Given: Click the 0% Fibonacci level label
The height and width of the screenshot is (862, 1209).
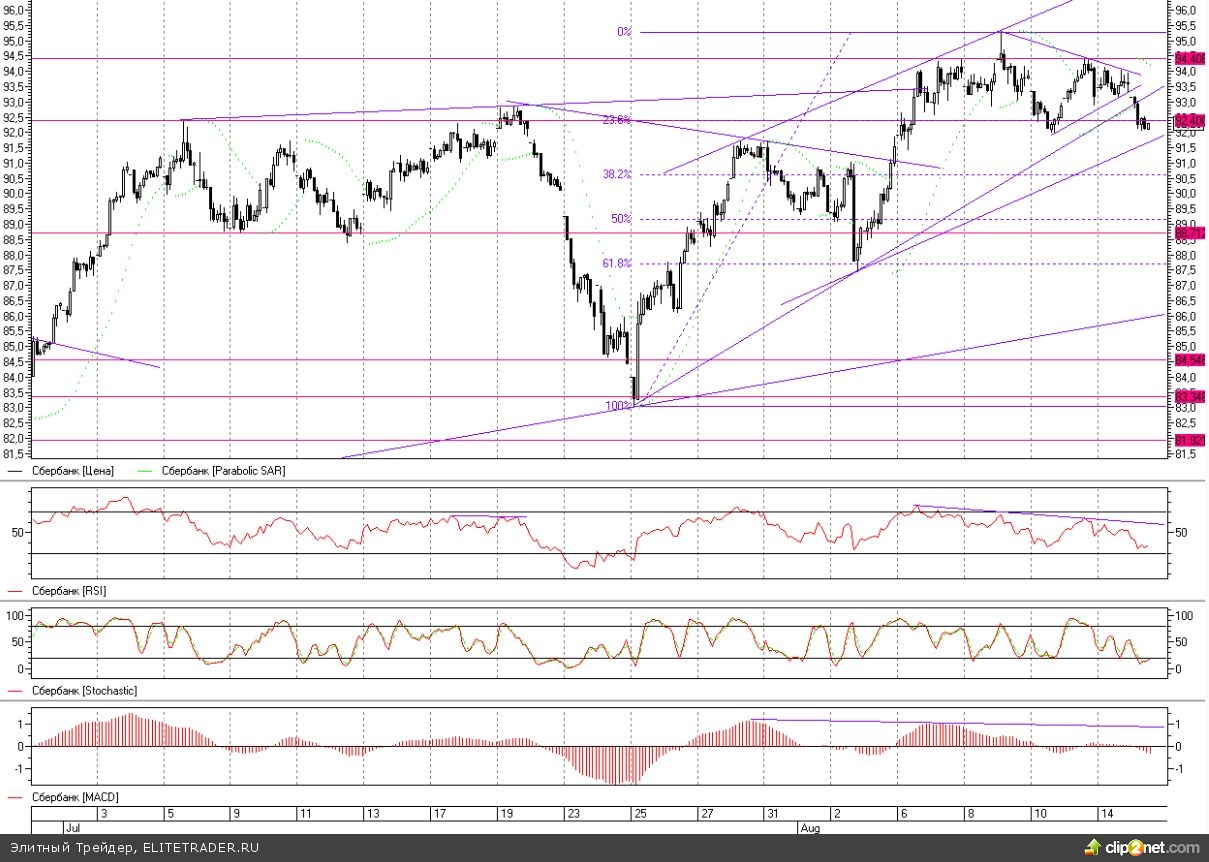Looking at the screenshot, I should point(624,32).
